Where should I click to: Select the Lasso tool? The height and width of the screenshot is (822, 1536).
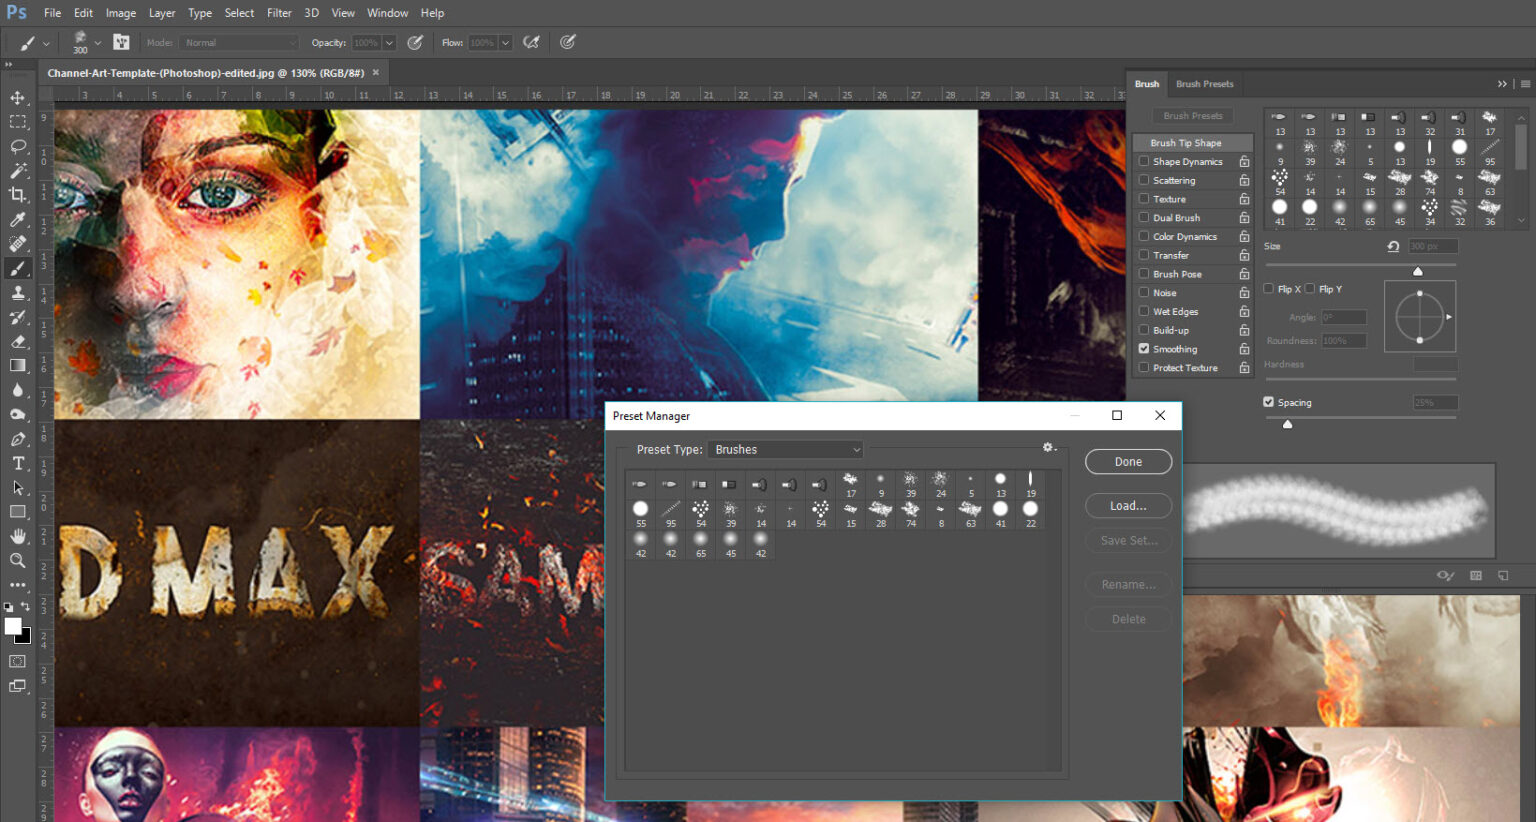[x=18, y=146]
